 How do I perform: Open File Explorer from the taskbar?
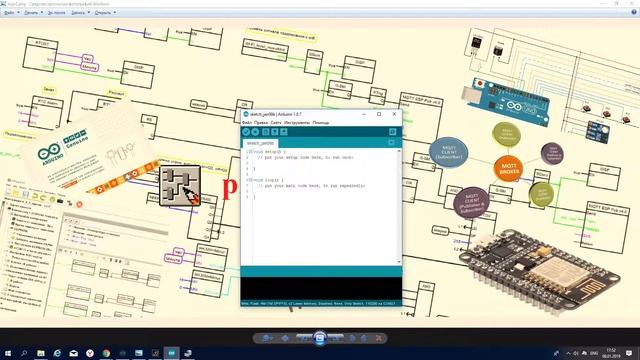[41, 353]
